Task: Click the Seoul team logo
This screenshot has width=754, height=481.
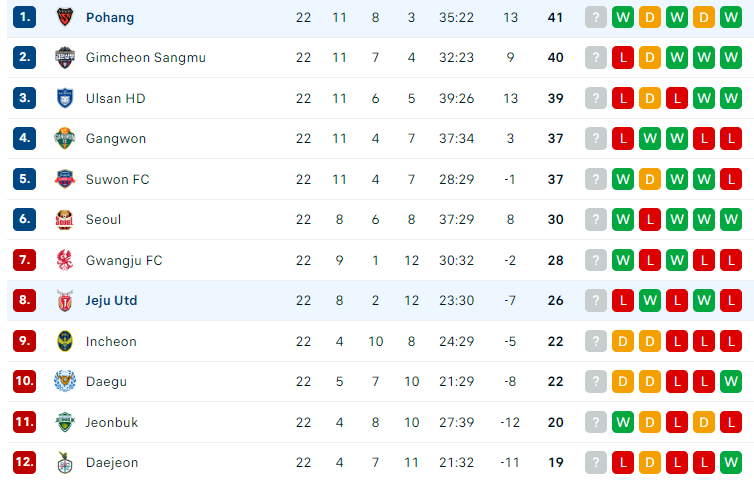Action: pos(64,220)
